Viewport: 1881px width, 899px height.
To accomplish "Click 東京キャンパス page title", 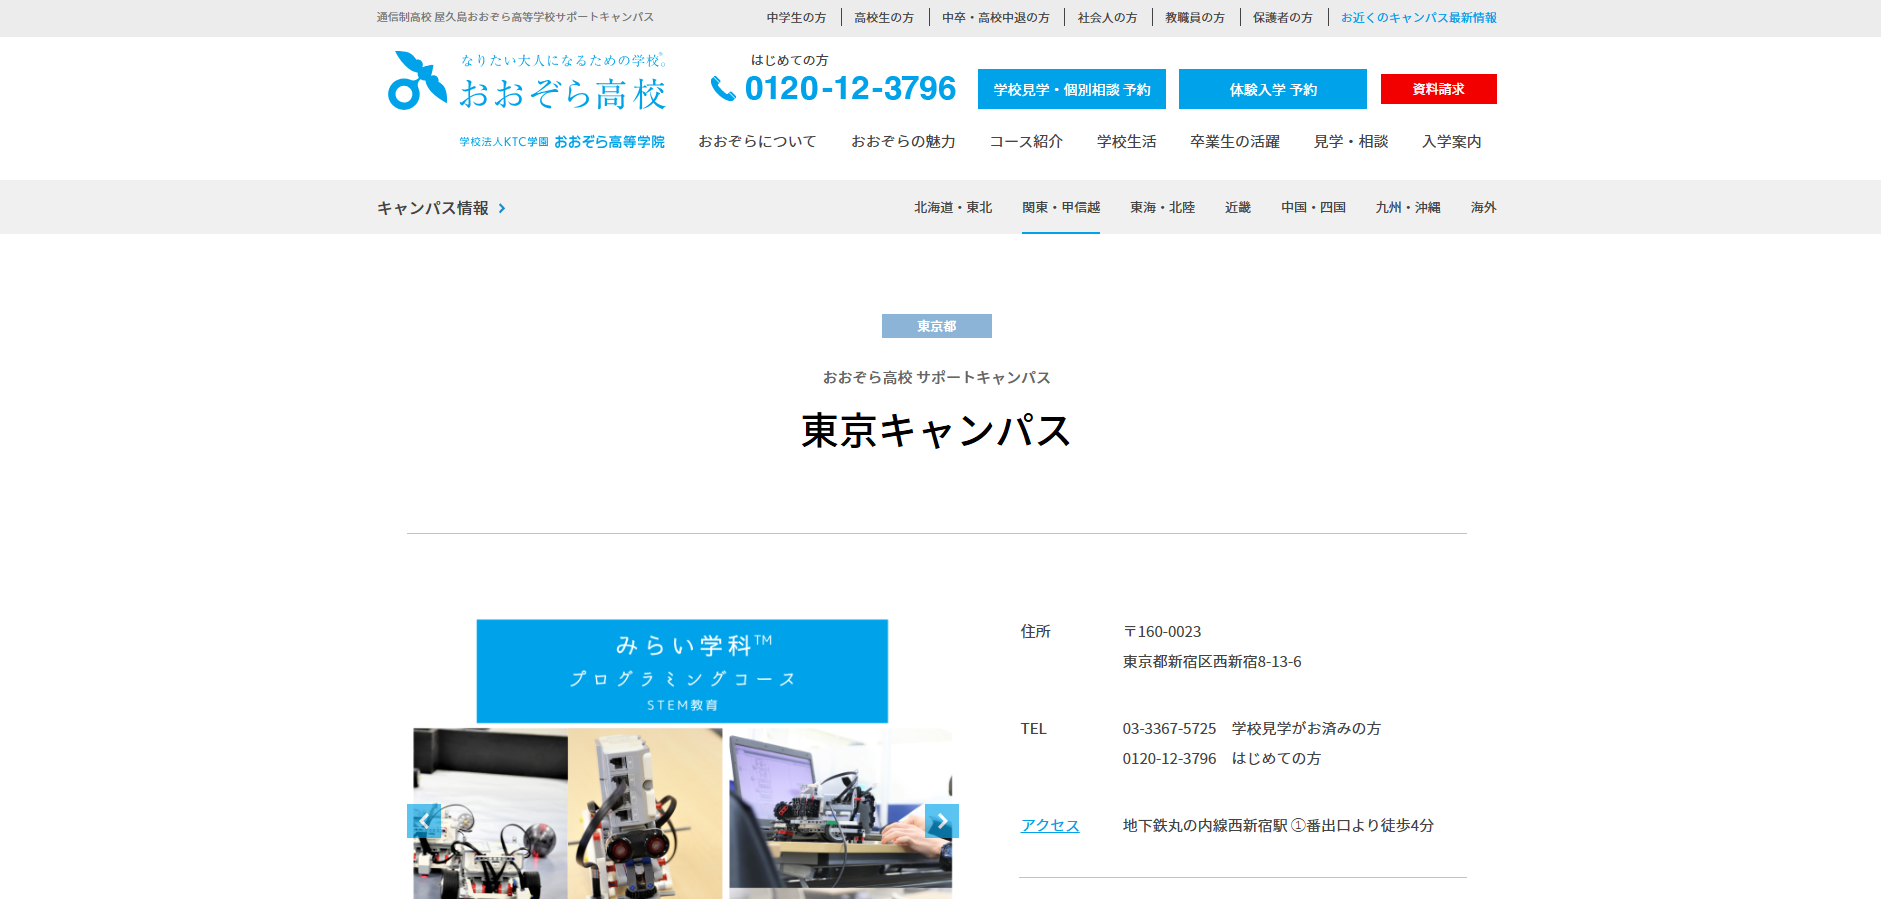I will pos(937,430).
